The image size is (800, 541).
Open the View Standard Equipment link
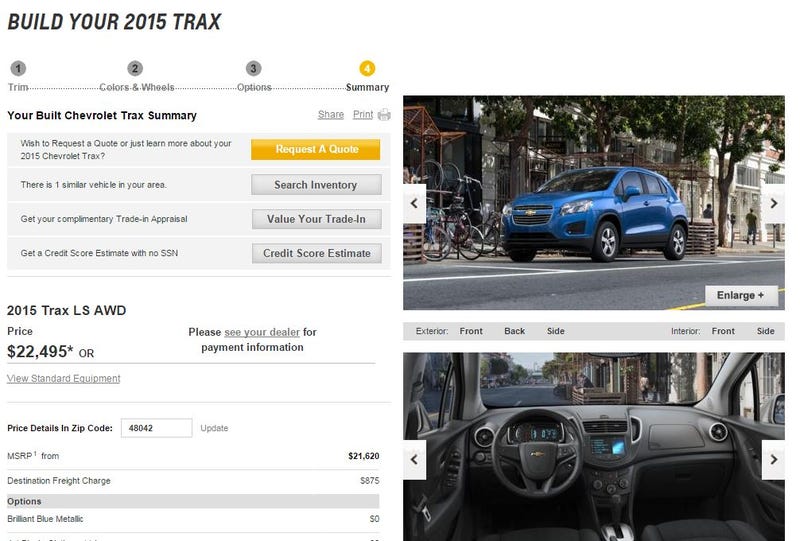[x=64, y=379]
